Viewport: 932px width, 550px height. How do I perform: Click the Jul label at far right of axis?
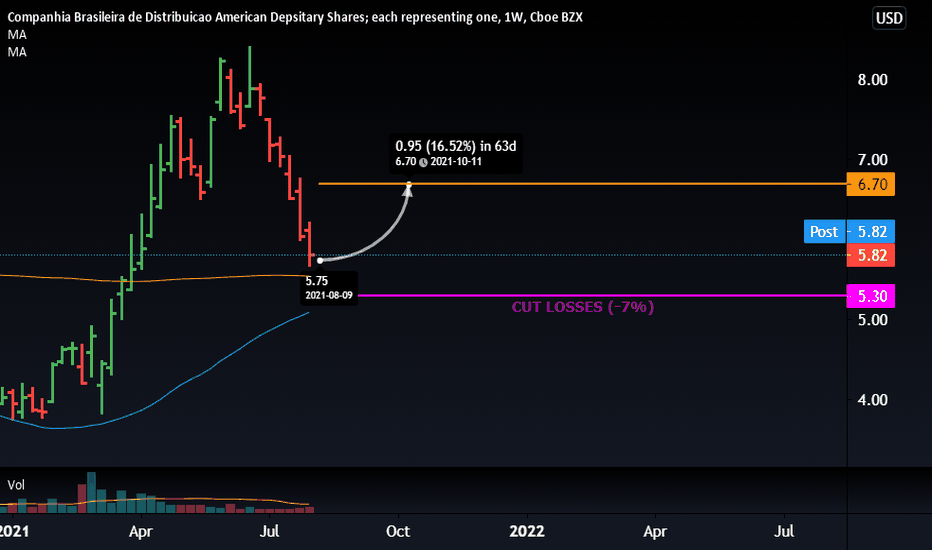coord(784,531)
